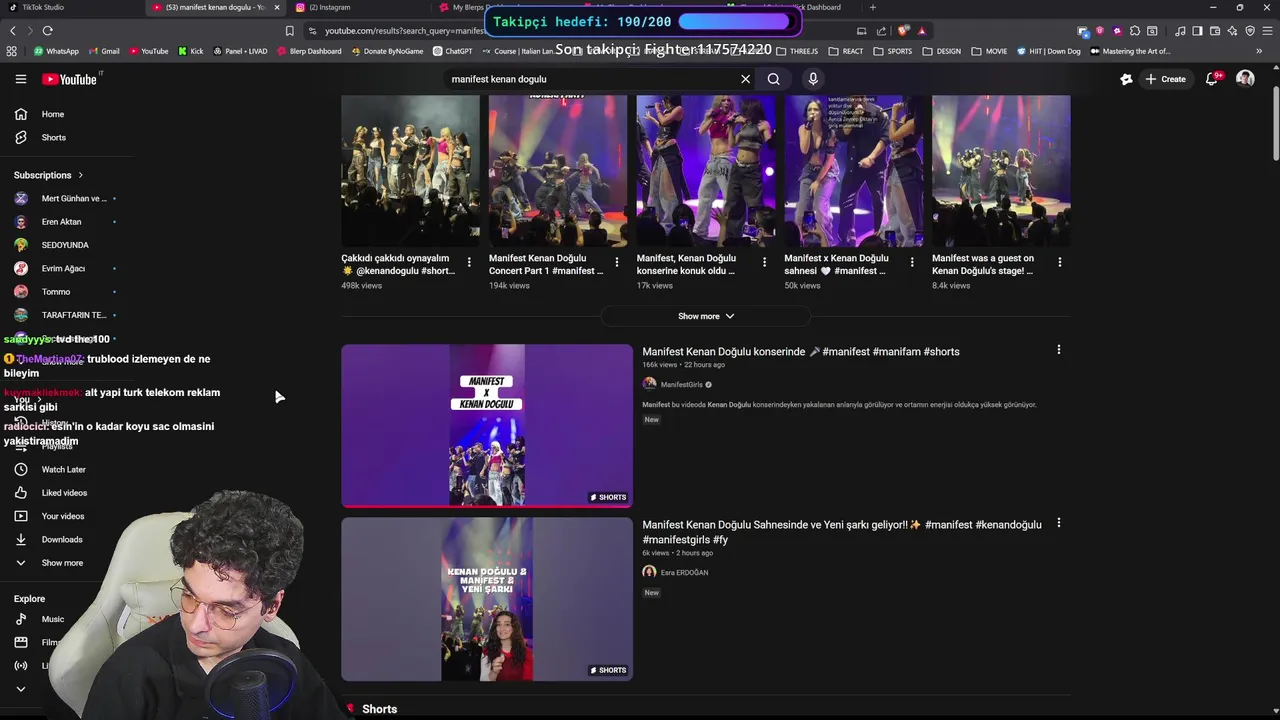Clear the search query with the X

pyautogui.click(x=745, y=79)
